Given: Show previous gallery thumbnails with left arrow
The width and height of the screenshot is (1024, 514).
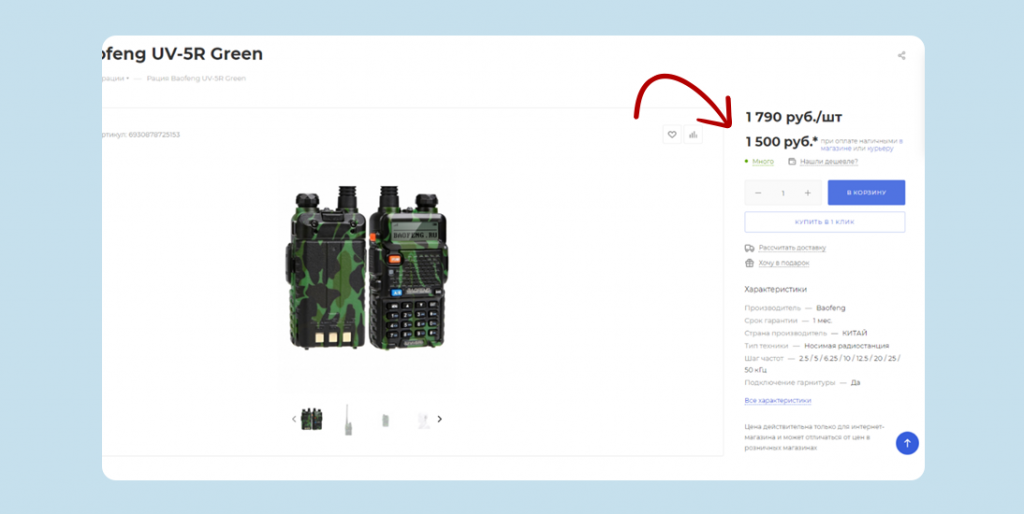Looking at the screenshot, I should 293,419.
